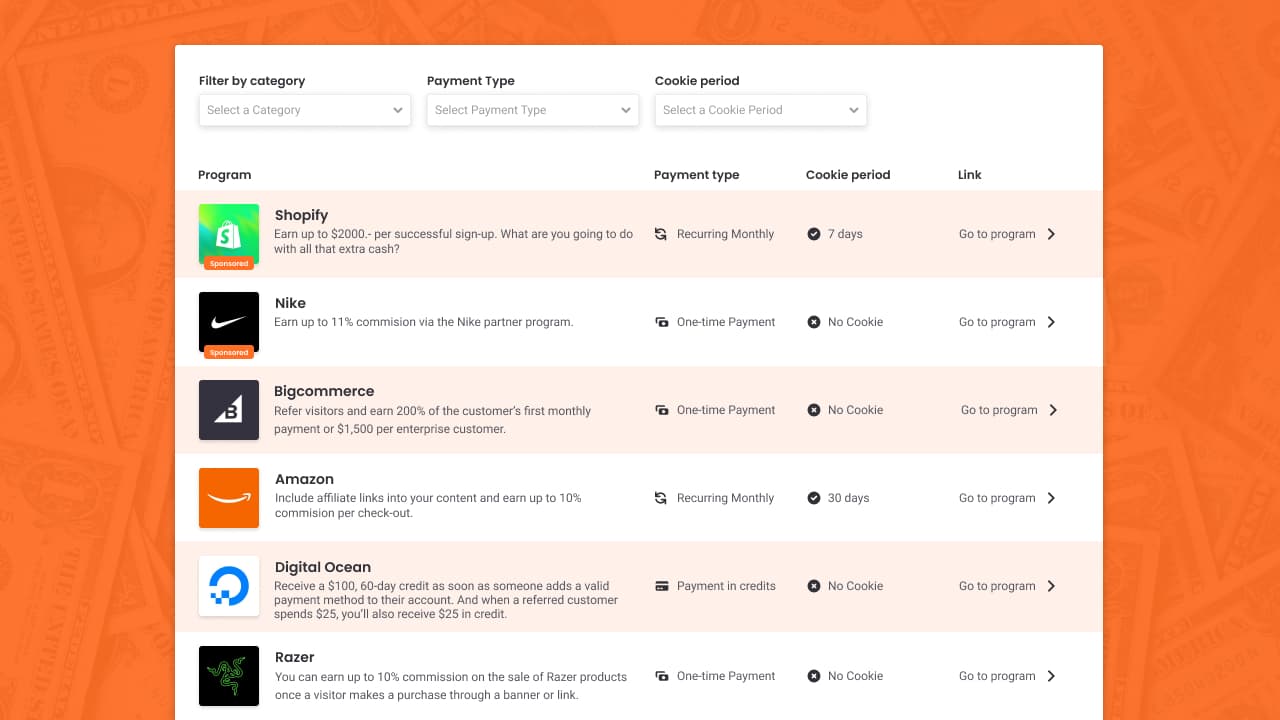
Task: Click the Amazon smile logo
Action: tap(229, 498)
